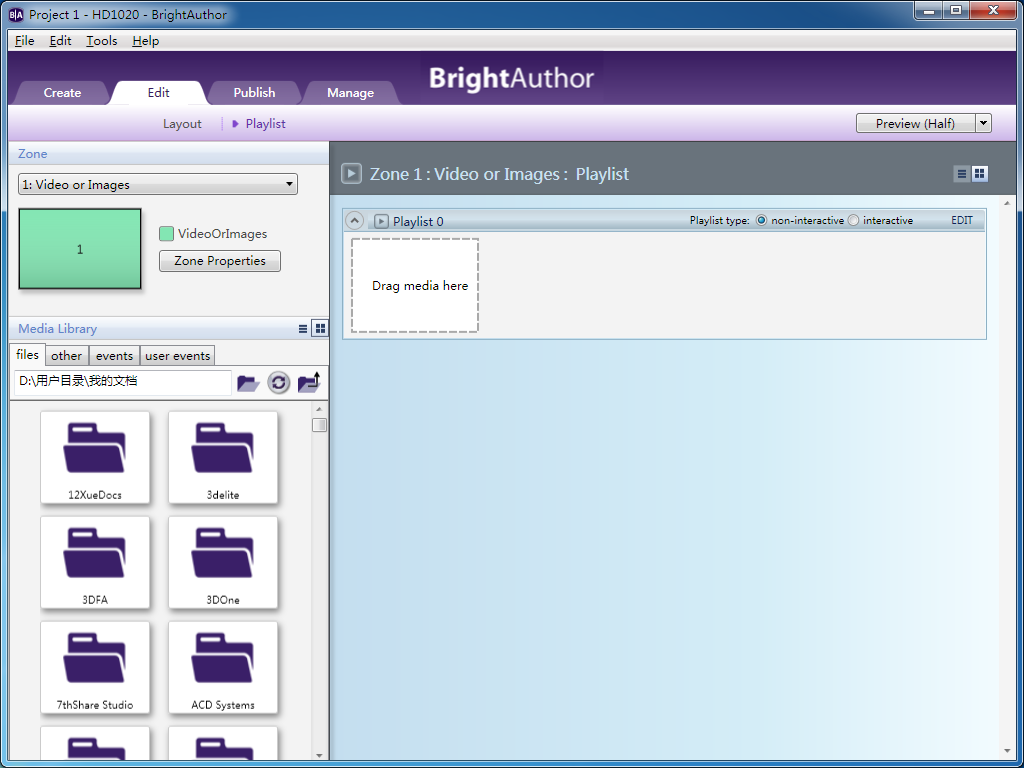Switch to the Publish tab

tap(254, 93)
